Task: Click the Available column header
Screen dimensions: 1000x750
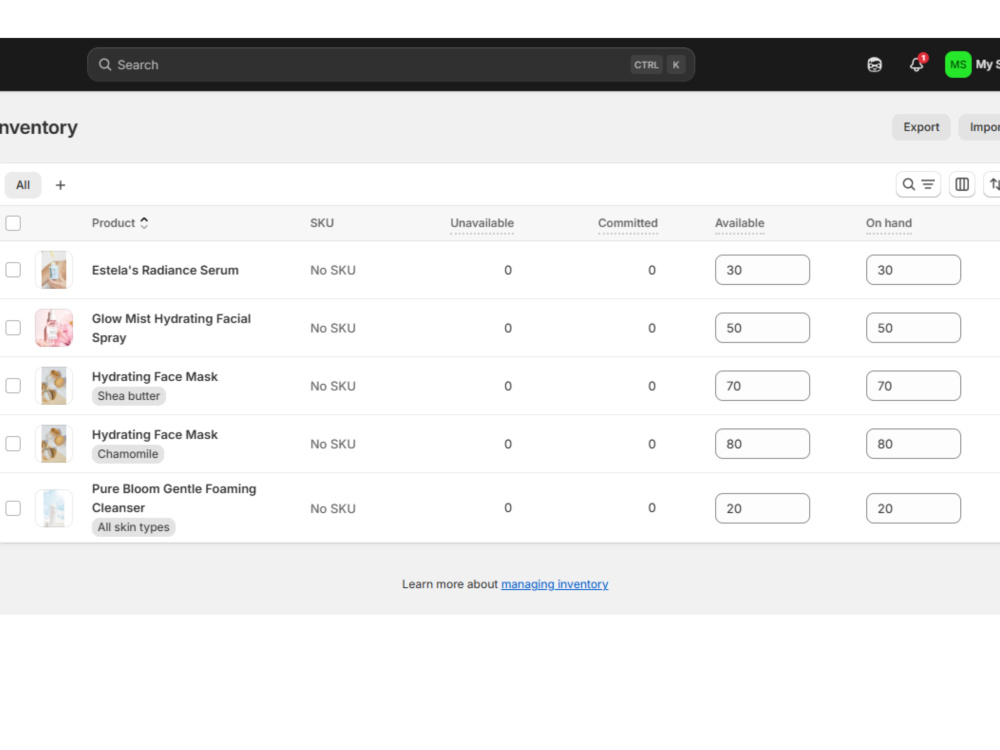Action: (x=739, y=223)
